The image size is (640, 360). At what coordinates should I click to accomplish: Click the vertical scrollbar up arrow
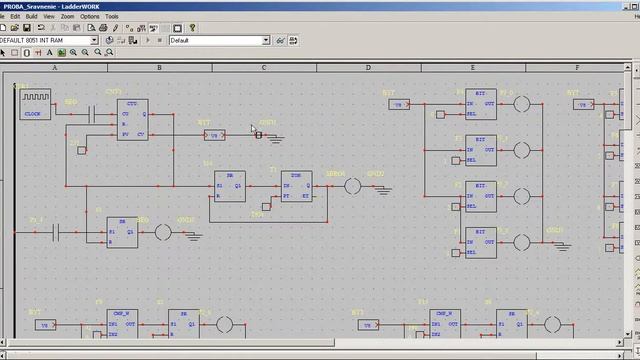pyautogui.click(x=628, y=67)
